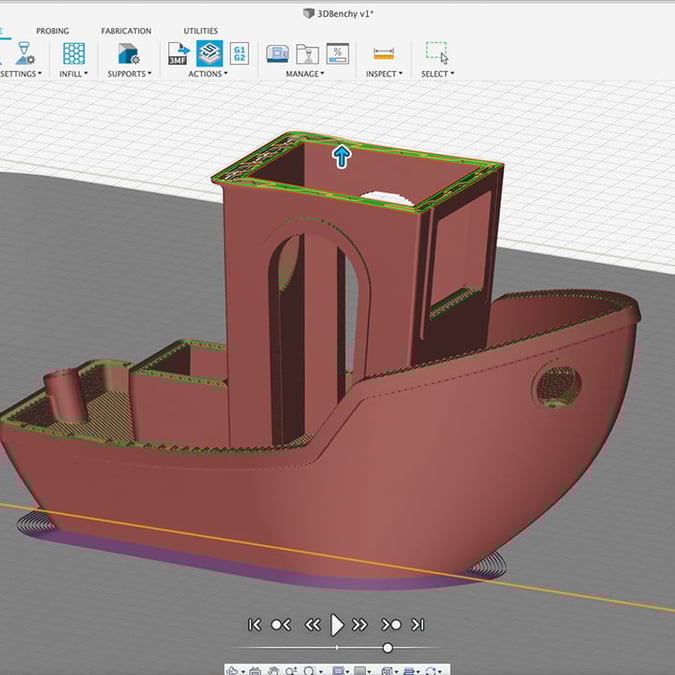The height and width of the screenshot is (675, 675).
Task: Select the Zoom magnifier tool
Action: coord(291,671)
